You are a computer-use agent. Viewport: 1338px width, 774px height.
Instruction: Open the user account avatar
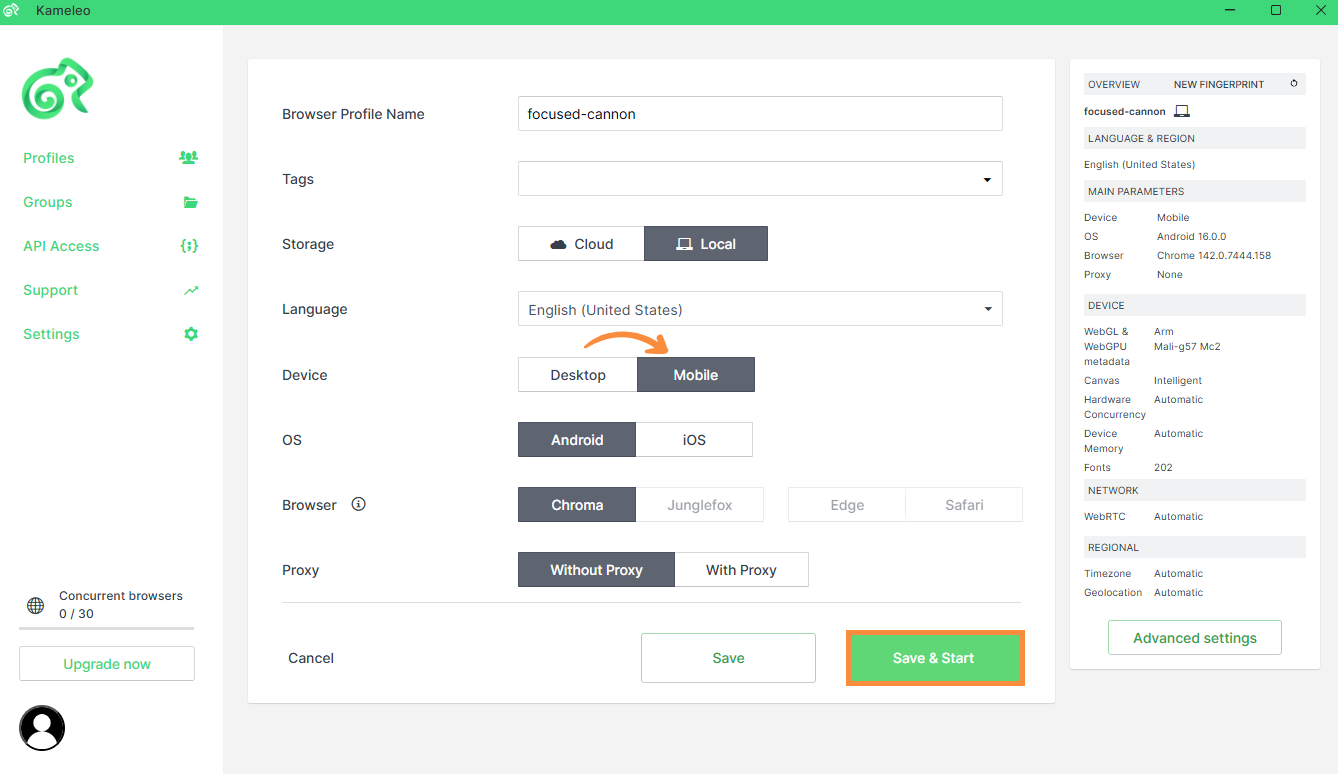pyautogui.click(x=42, y=728)
